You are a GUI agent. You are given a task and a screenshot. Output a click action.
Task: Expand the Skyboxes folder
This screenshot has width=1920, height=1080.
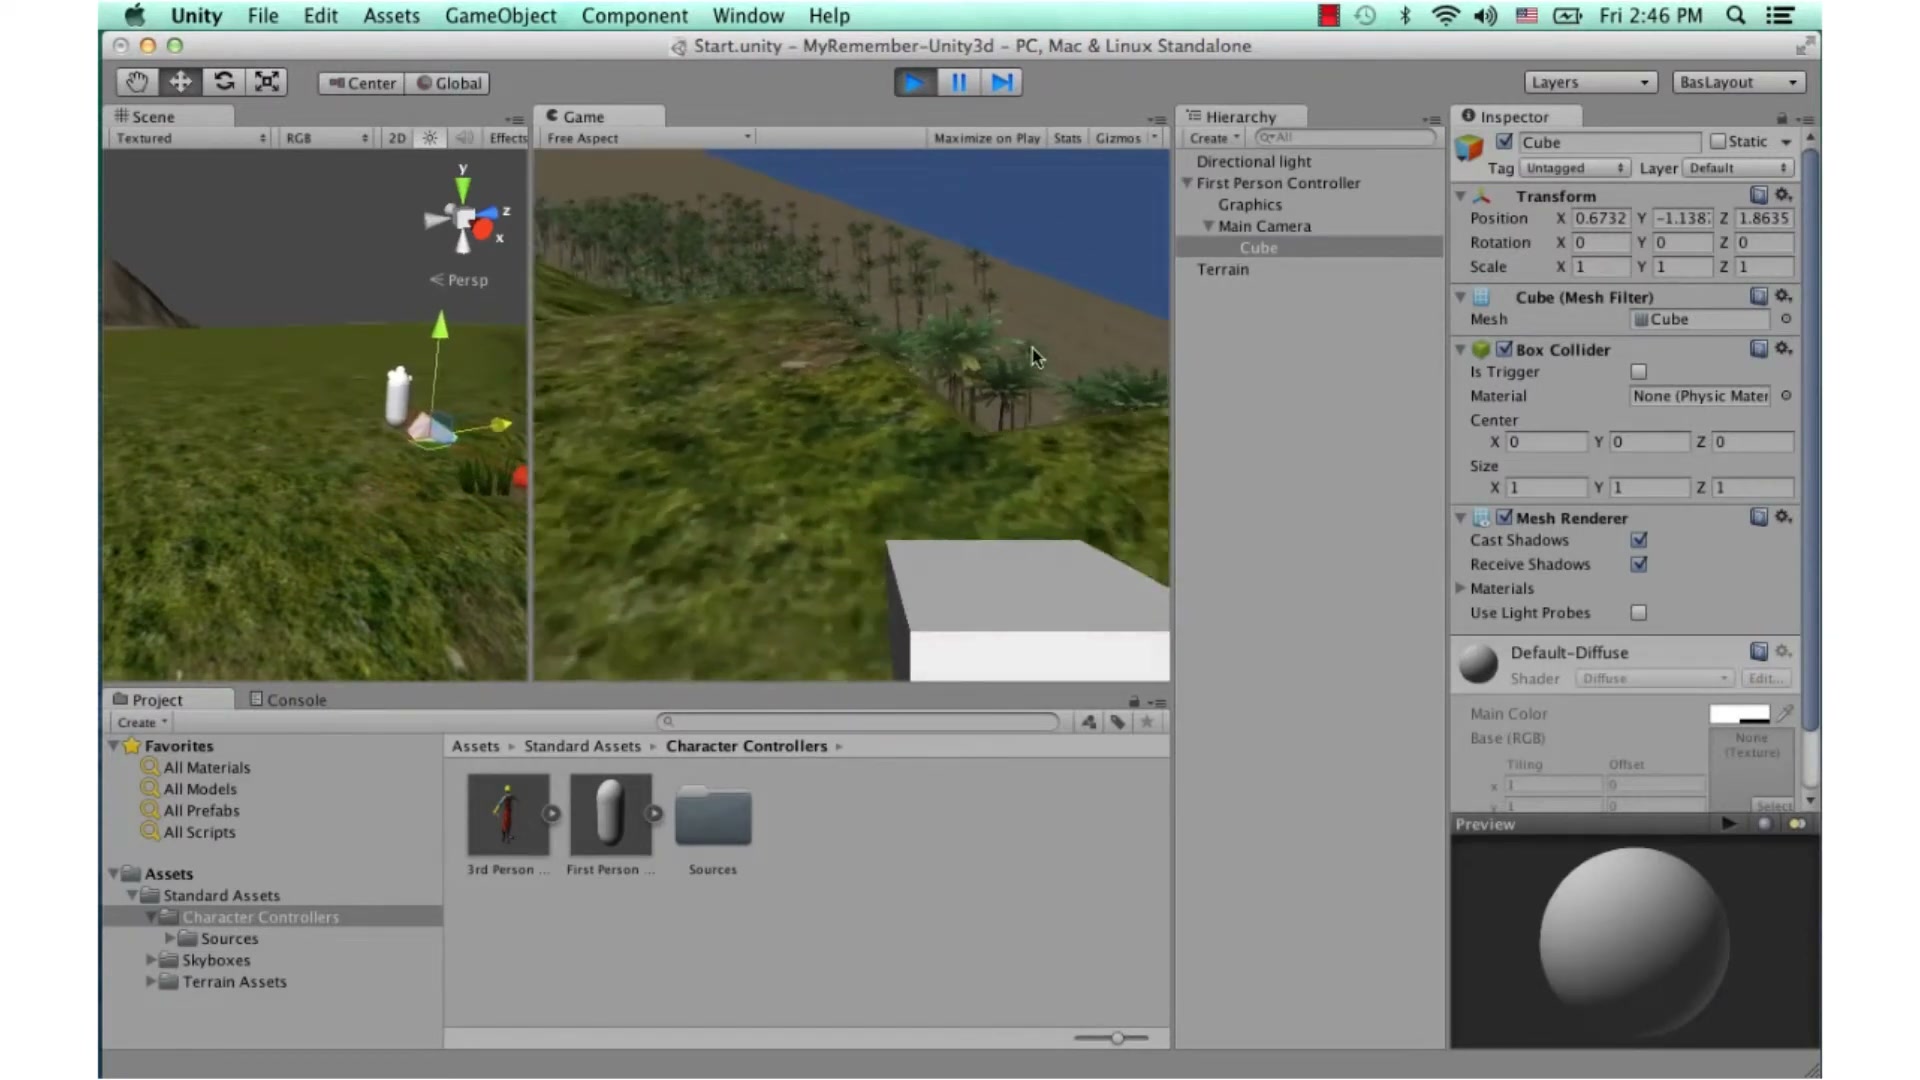(151, 960)
